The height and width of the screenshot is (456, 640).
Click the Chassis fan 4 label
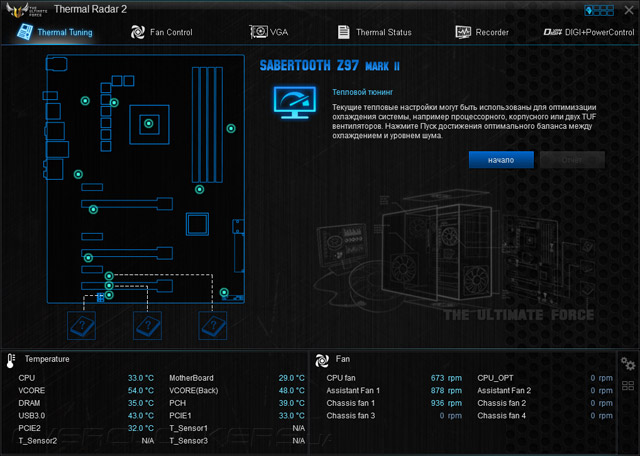tap(502, 416)
